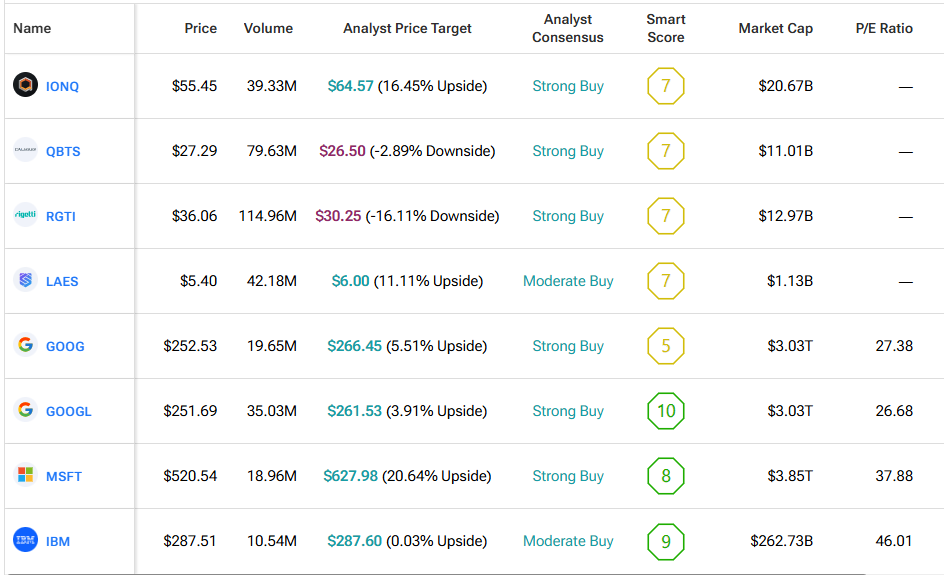Sort by the Volume column header
This screenshot has width=944, height=575.
(268, 28)
